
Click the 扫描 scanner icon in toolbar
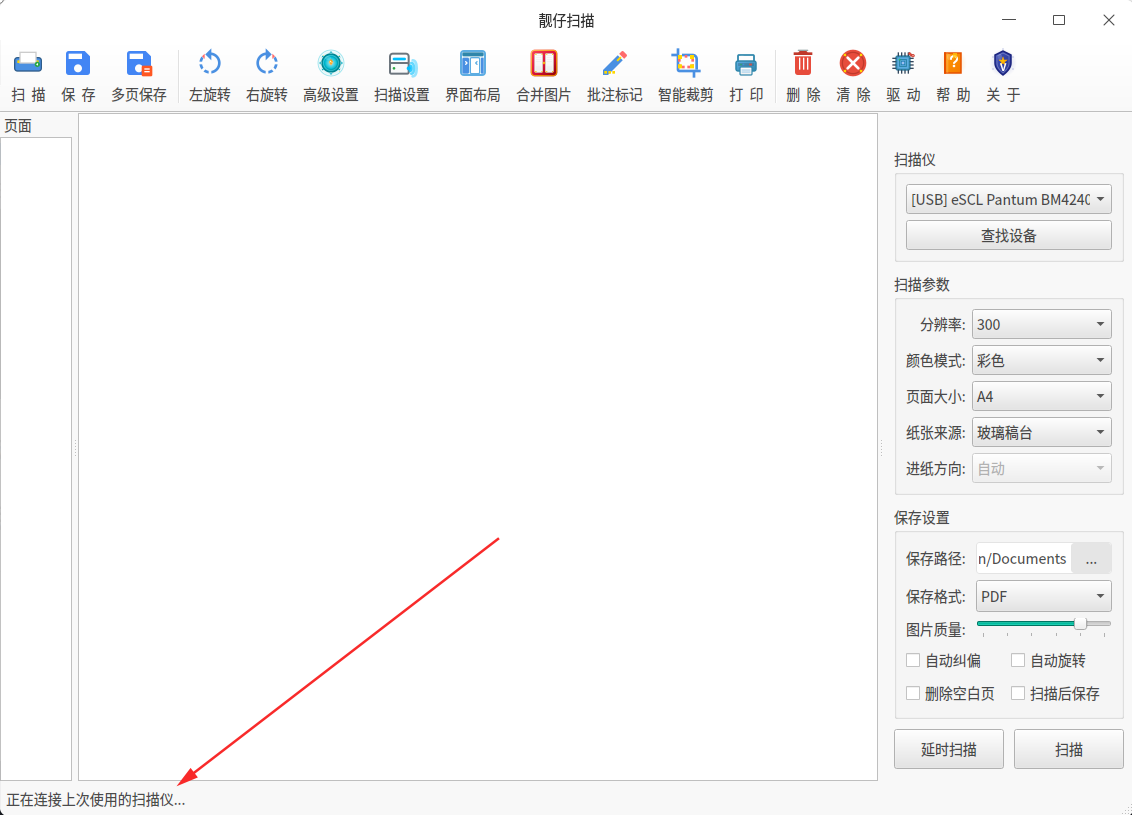pos(28,64)
